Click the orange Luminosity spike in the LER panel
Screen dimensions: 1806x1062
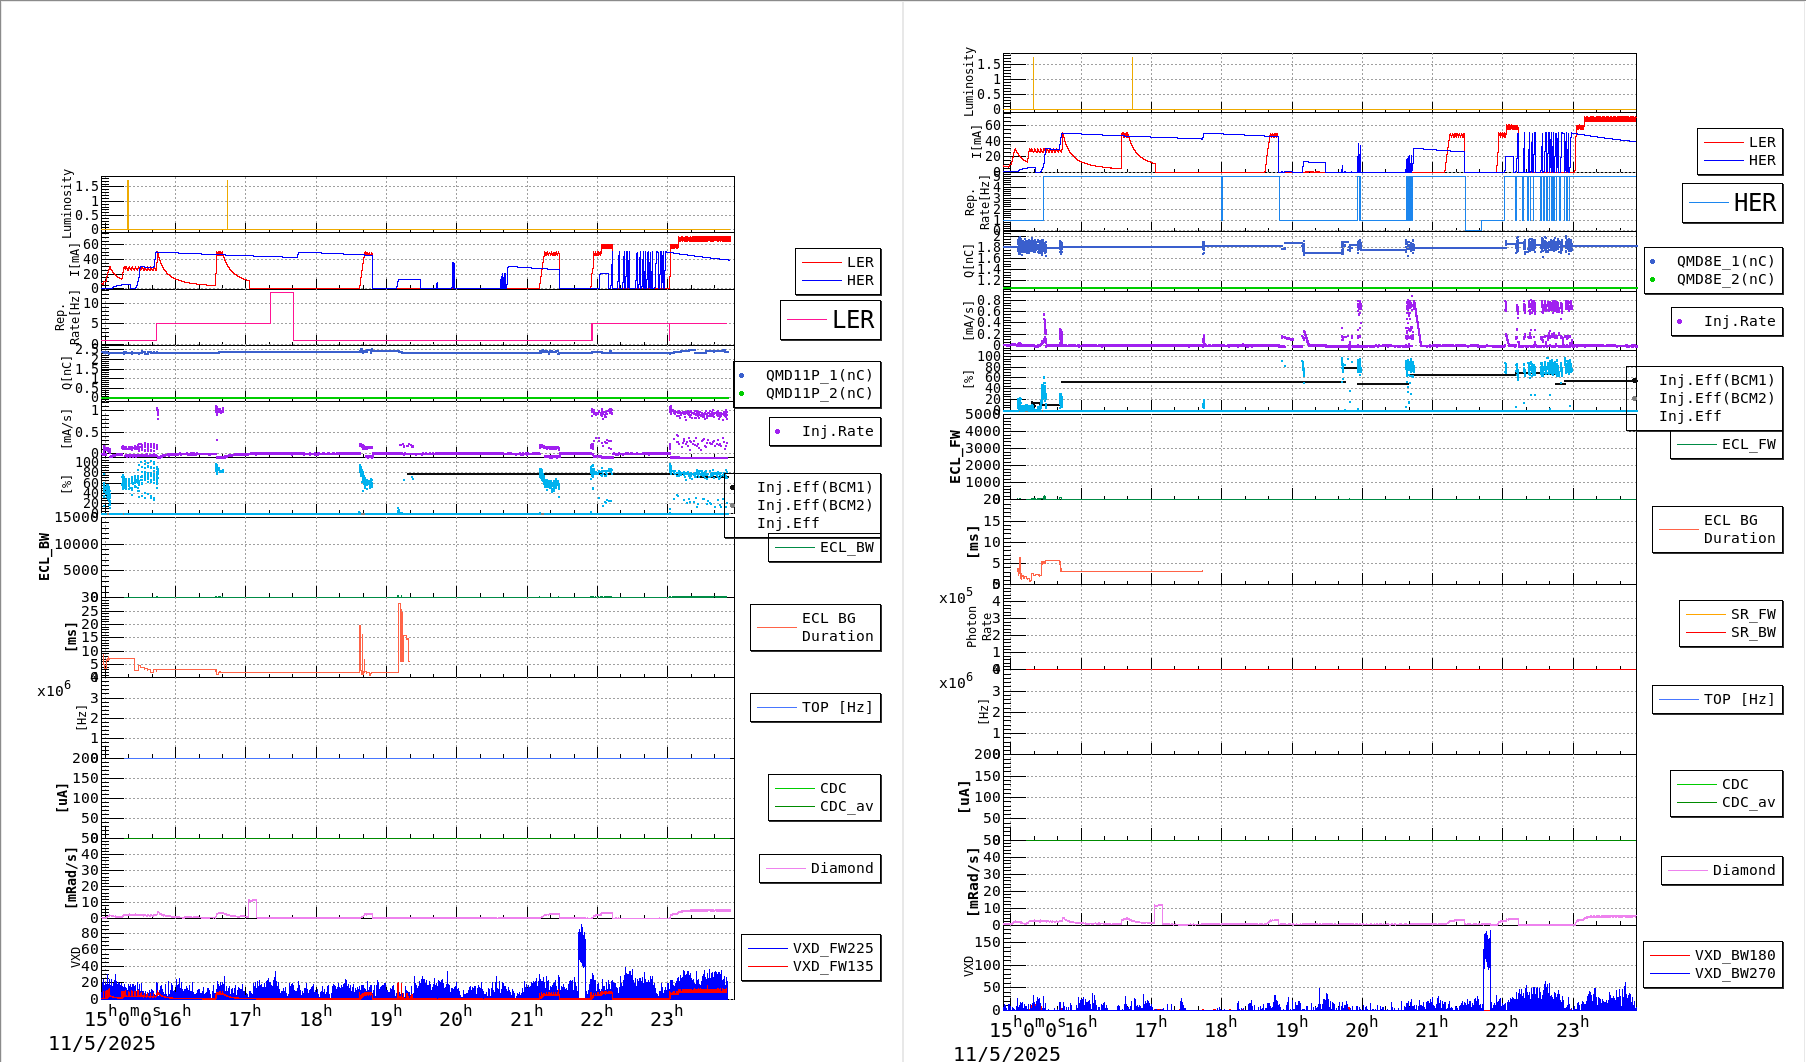coord(128,205)
